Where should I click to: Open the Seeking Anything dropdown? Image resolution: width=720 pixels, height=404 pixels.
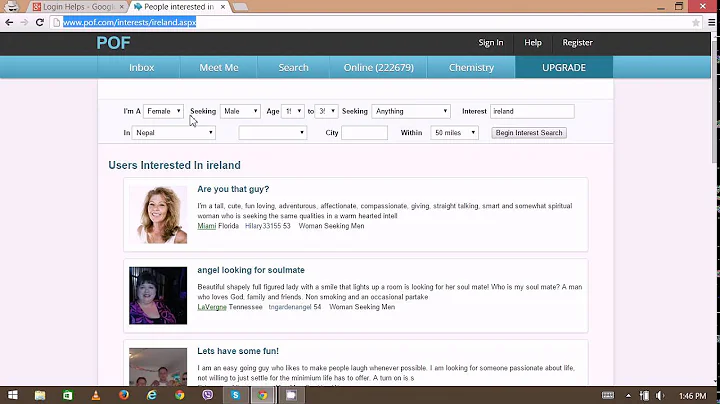coord(411,111)
